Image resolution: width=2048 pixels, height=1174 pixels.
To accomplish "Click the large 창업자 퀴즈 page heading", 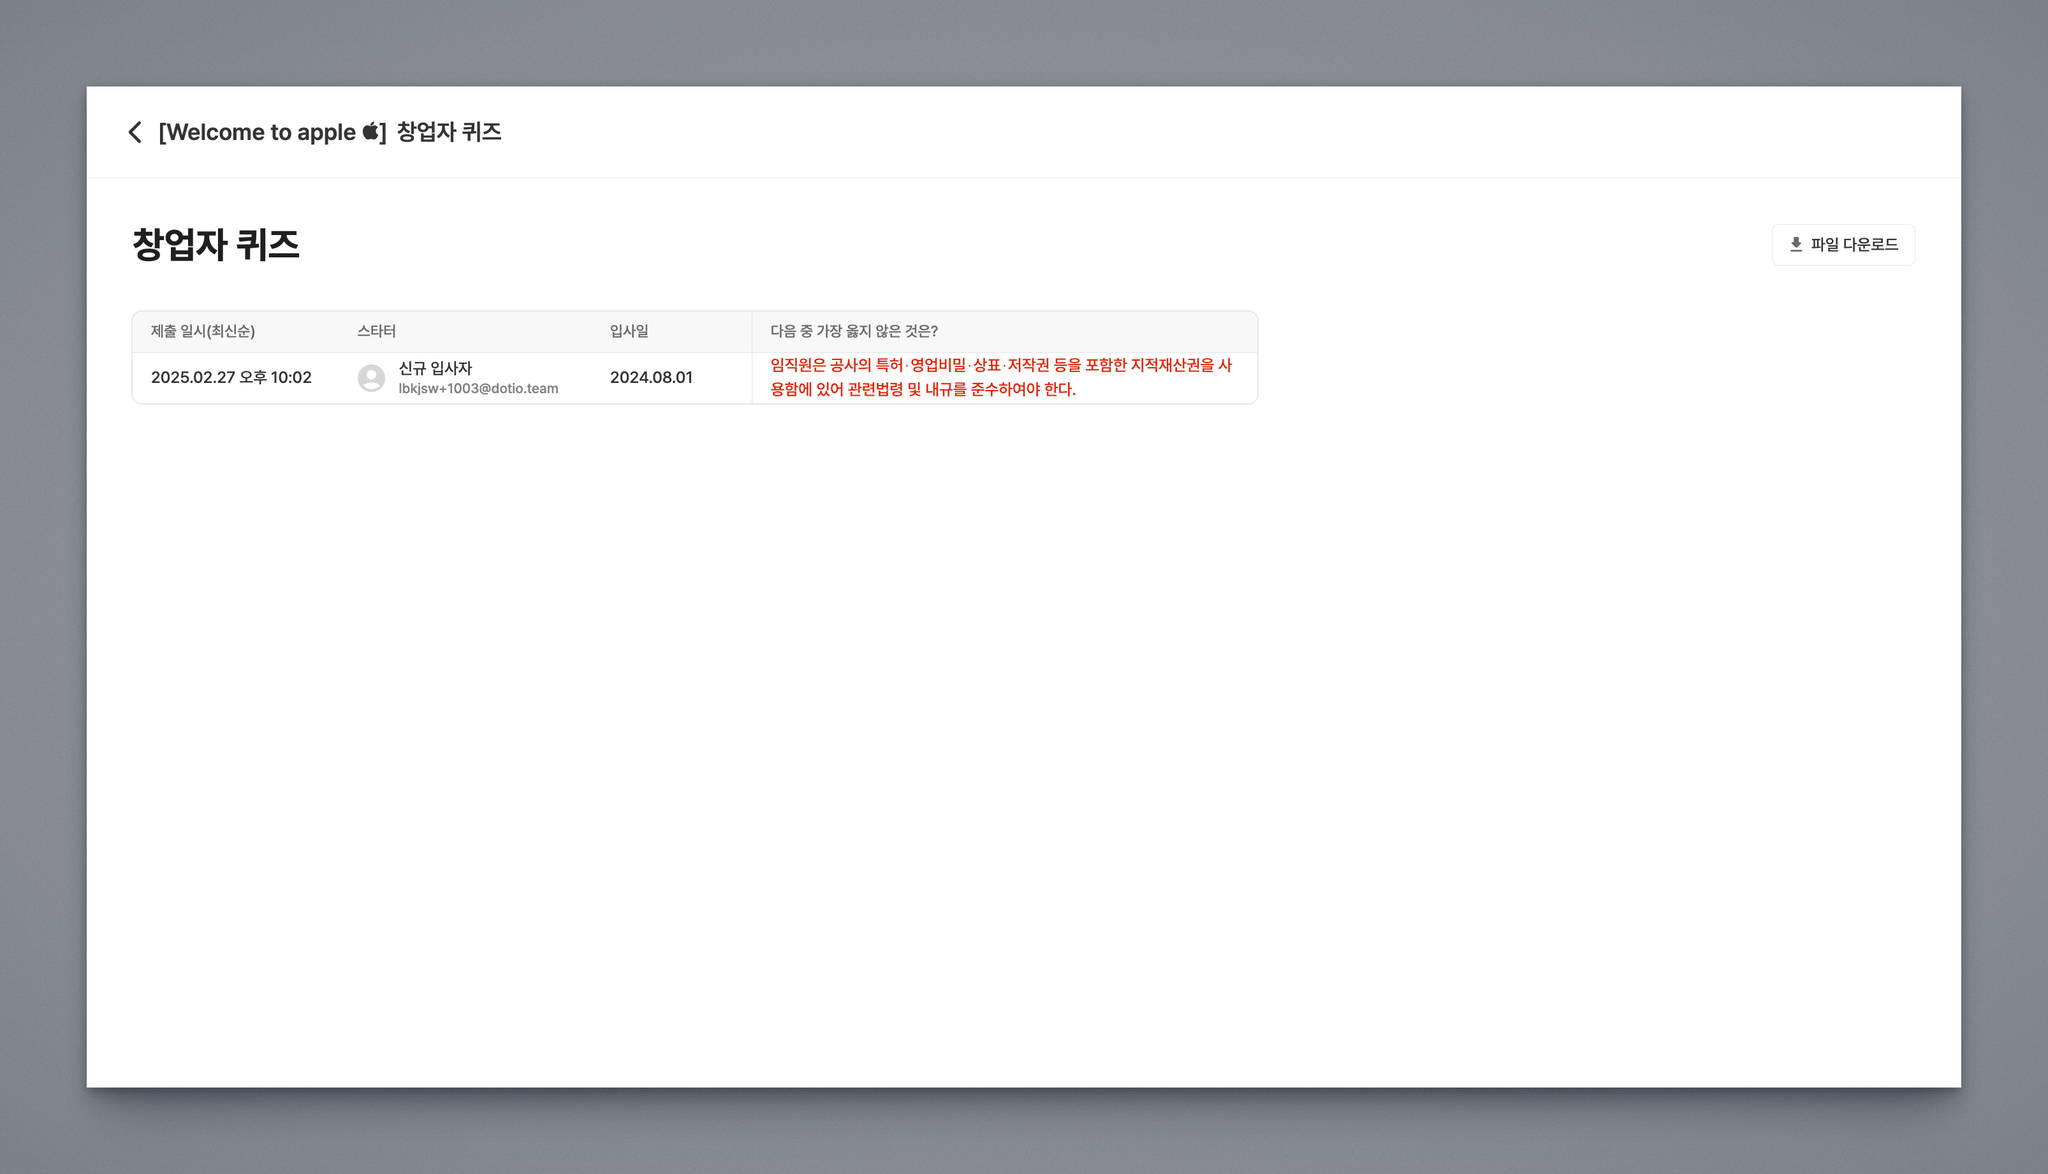I will [x=216, y=245].
